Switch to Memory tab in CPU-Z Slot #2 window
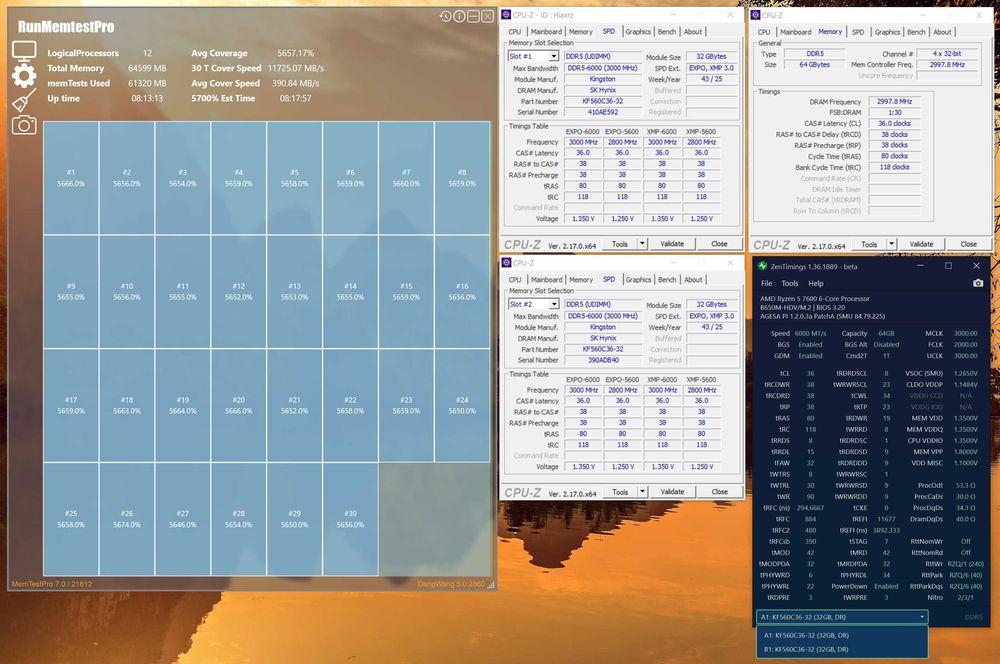This screenshot has height=664, width=1000. tap(581, 280)
